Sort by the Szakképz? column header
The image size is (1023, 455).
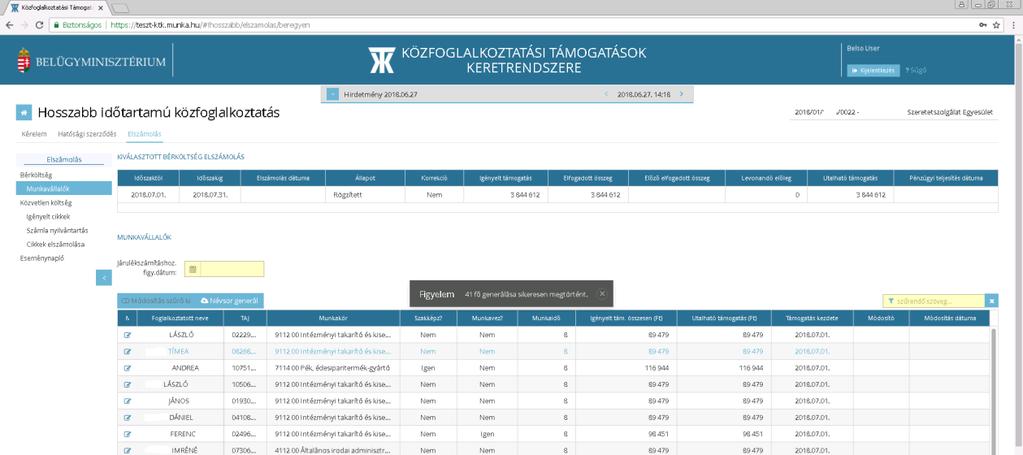click(x=428, y=319)
